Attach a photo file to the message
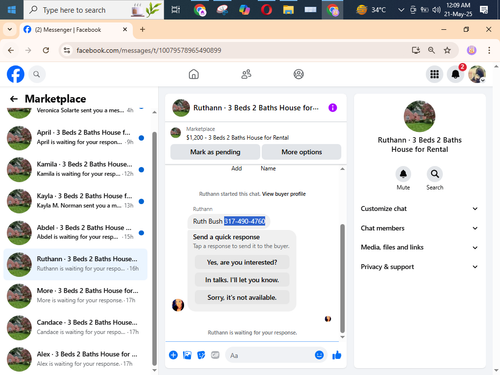This screenshot has height=375, width=500. click(x=187, y=355)
